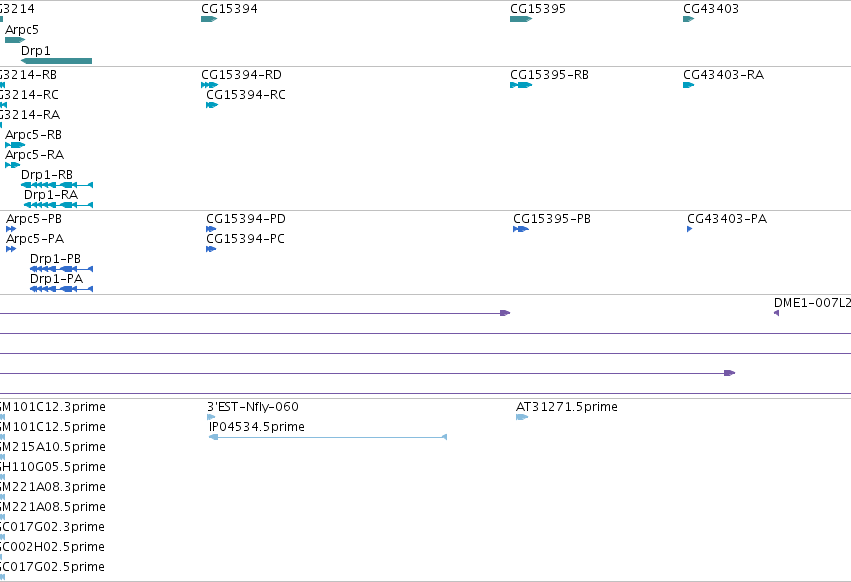Select the Arpc5 gene arrow glyph

15,40
